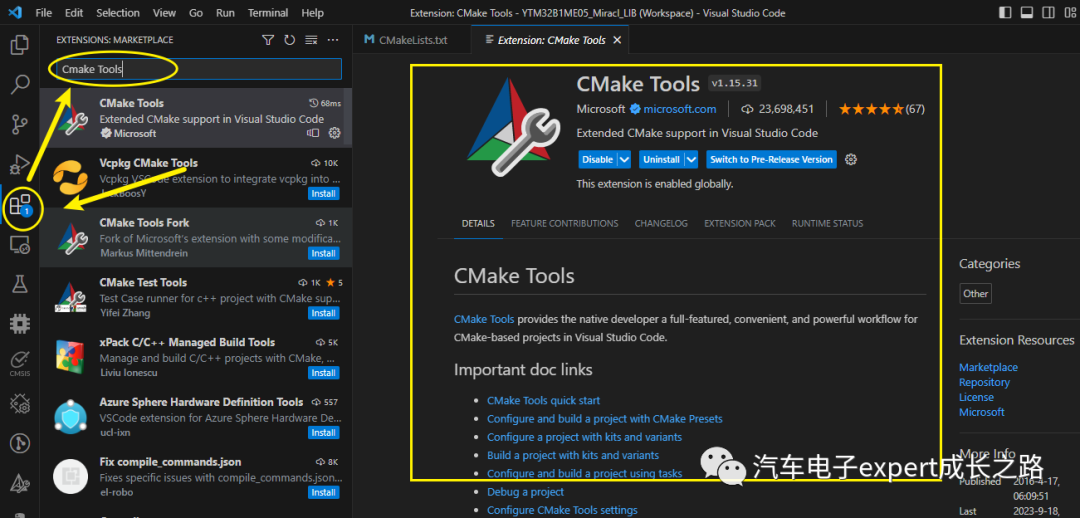Install CMake Test Tools extension
This screenshot has height=518, width=1080.
[324, 313]
